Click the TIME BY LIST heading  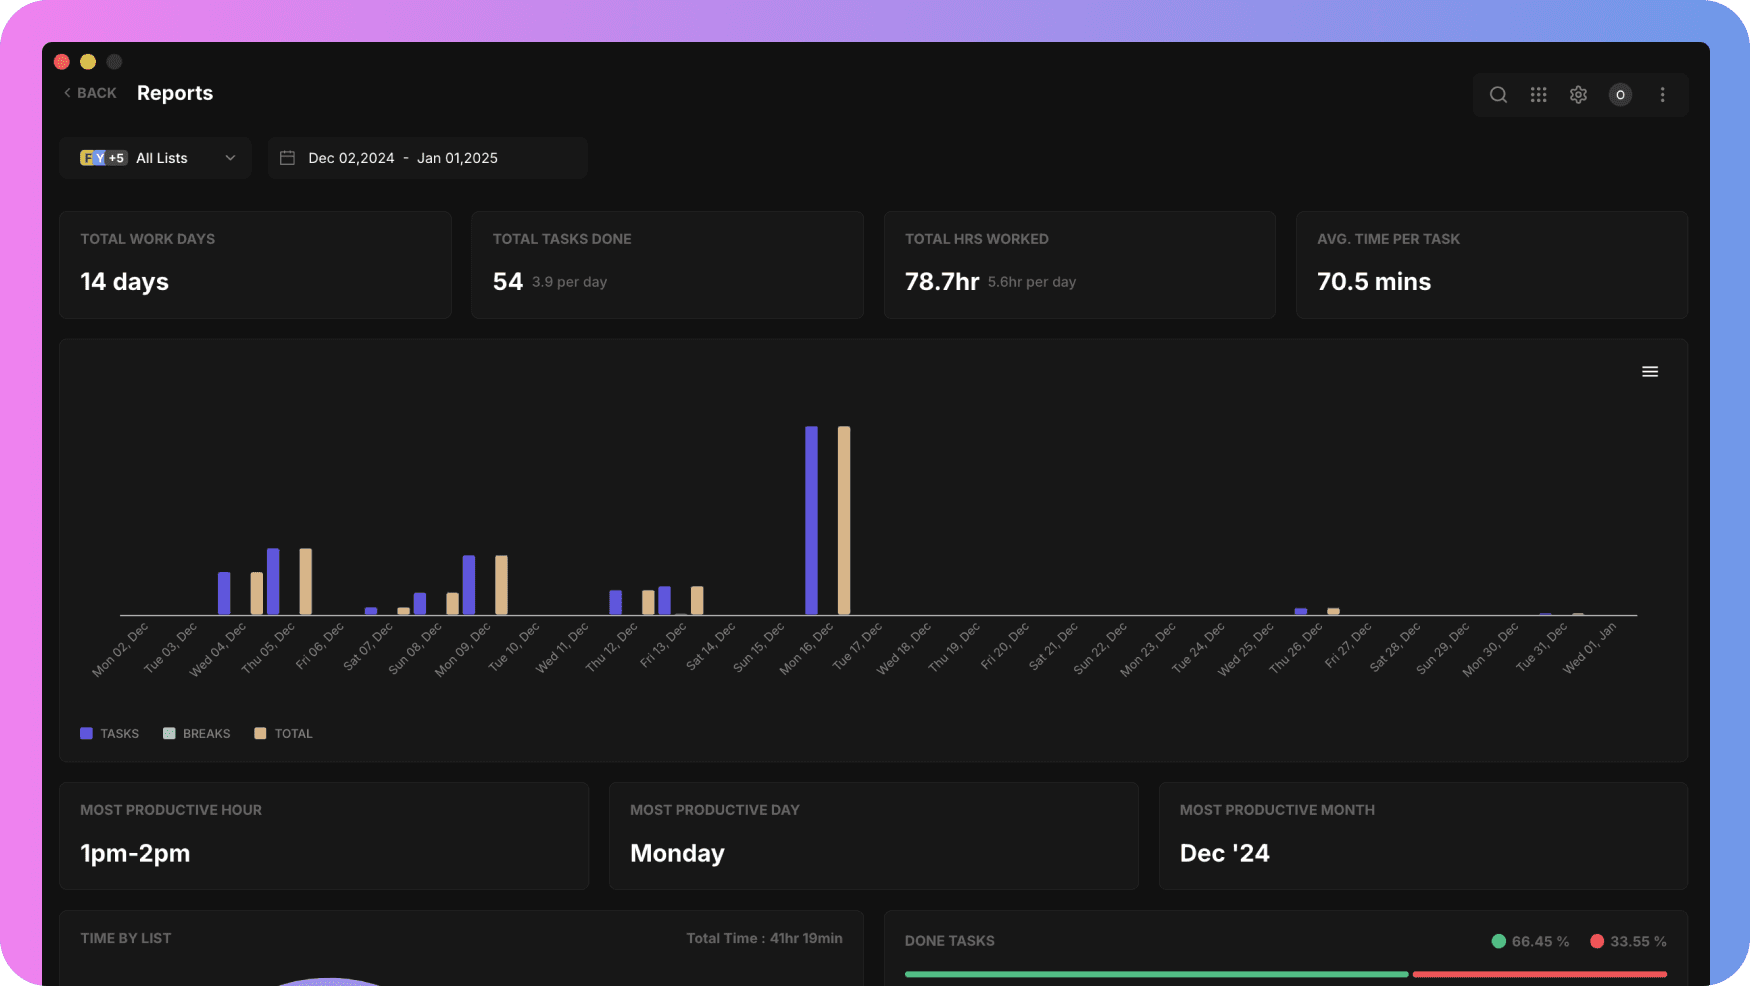point(126,938)
